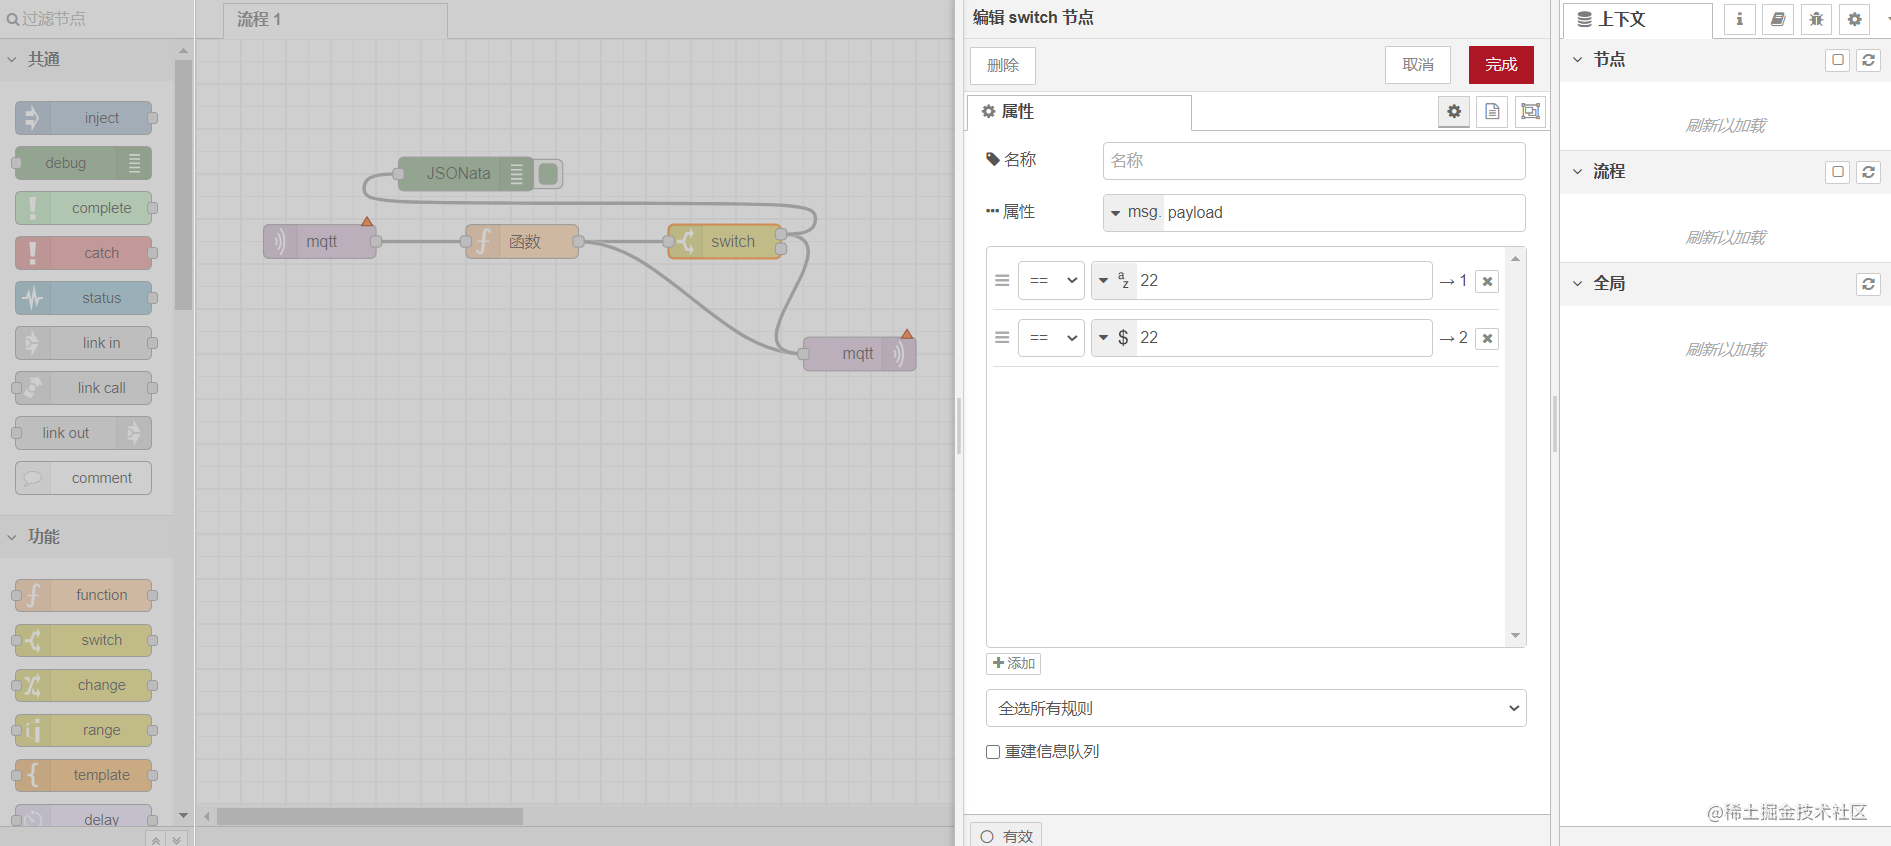Toggle the JSONata debug node output button
This screenshot has width=1891, height=846.
point(548,174)
